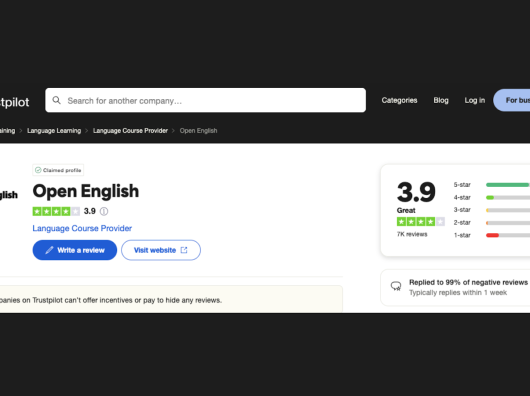
Task: Click the star rating under Great label
Action: point(420,222)
